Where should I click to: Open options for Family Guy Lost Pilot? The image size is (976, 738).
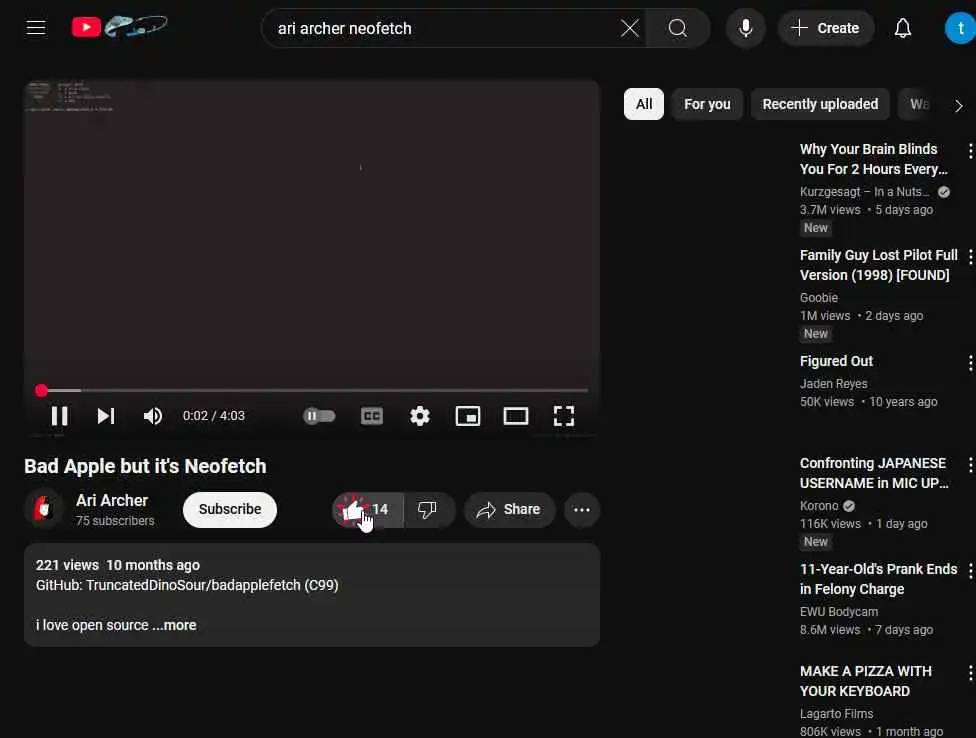970,256
